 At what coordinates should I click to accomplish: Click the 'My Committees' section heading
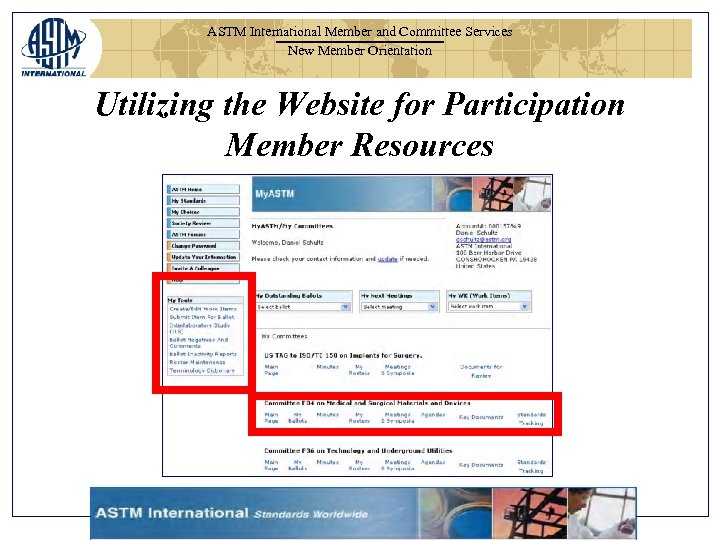coord(284,336)
